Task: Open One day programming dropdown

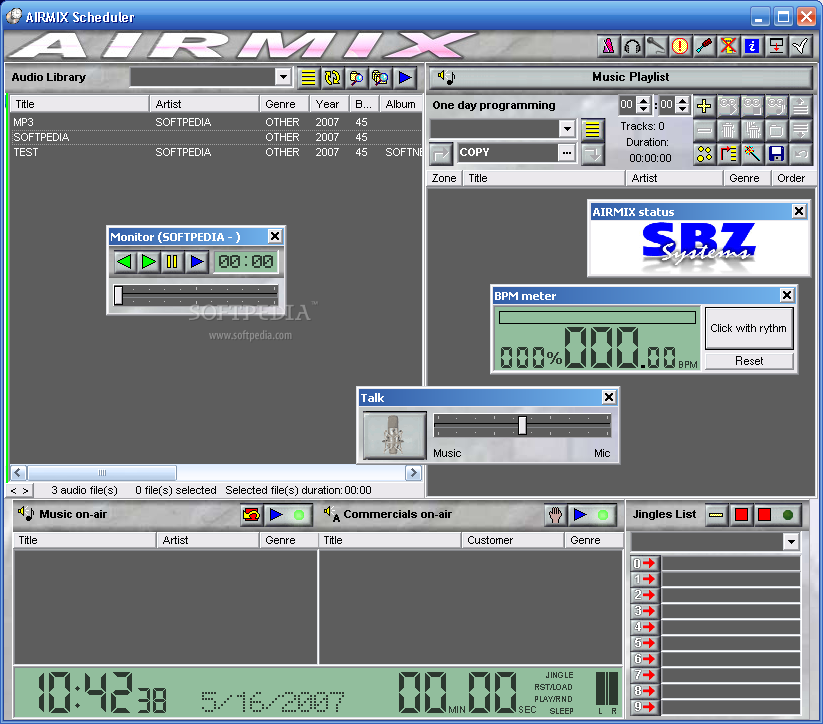Action: pos(567,129)
